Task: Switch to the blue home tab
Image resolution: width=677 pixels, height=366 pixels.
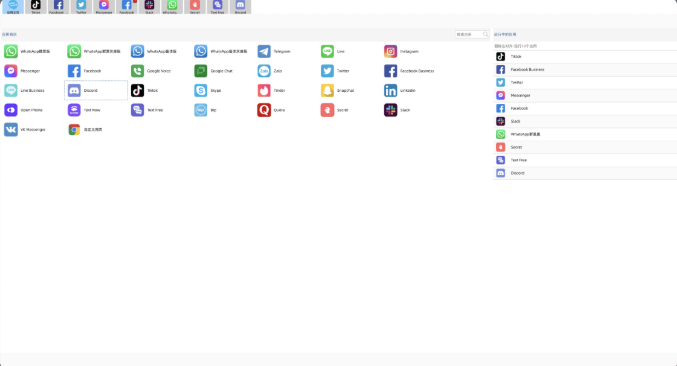Action: coord(13,7)
